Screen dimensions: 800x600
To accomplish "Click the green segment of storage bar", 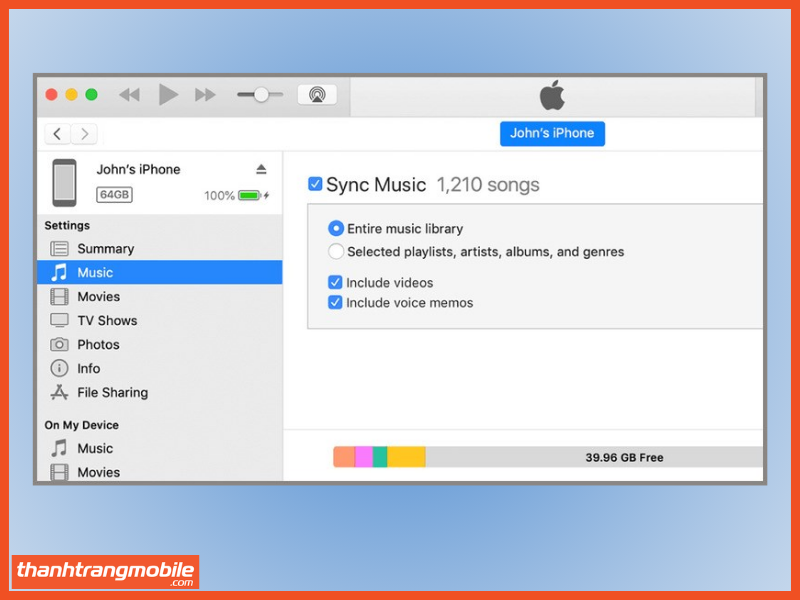I will click(380, 457).
